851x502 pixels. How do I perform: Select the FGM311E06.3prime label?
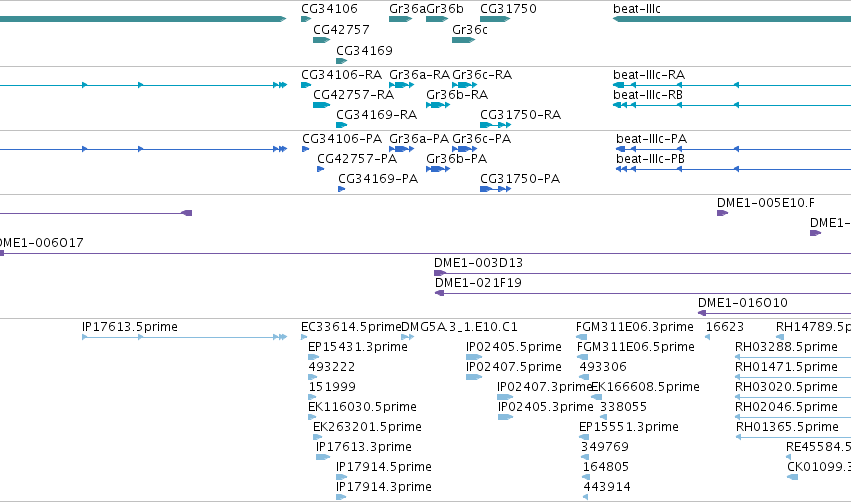(634, 327)
